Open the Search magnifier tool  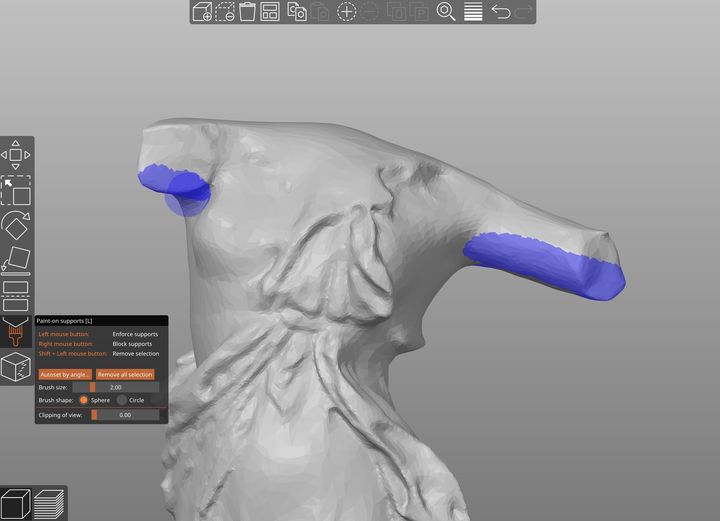446,12
